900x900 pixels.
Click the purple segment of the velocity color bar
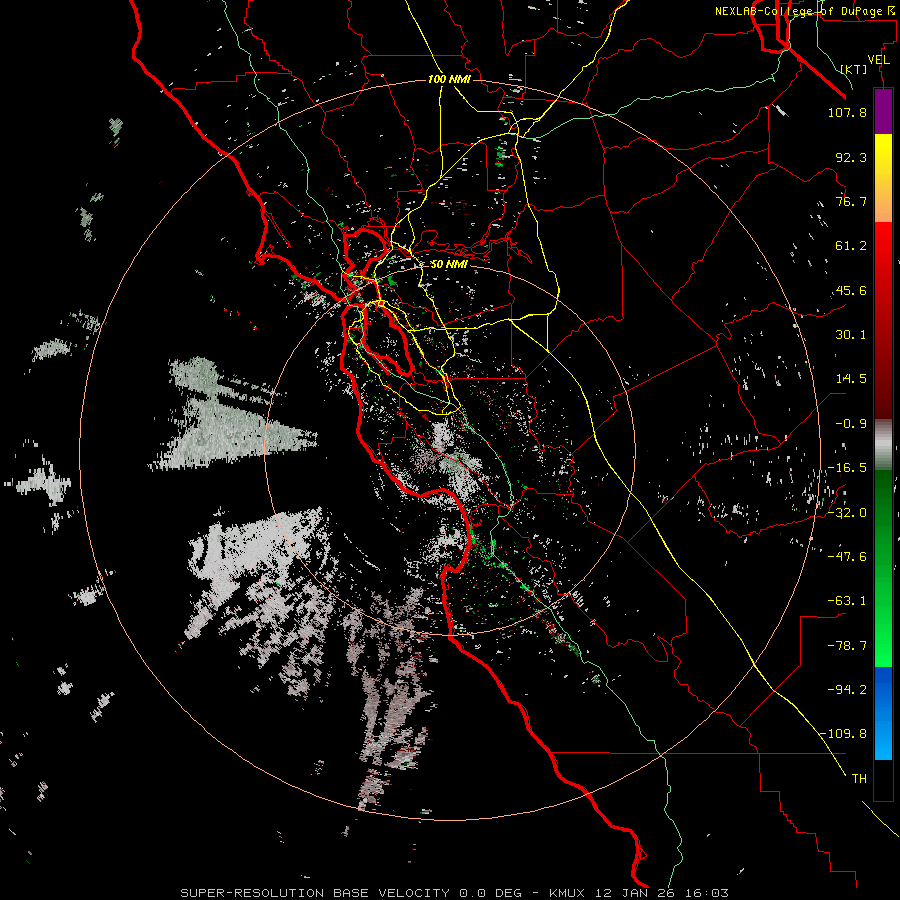coord(883,111)
